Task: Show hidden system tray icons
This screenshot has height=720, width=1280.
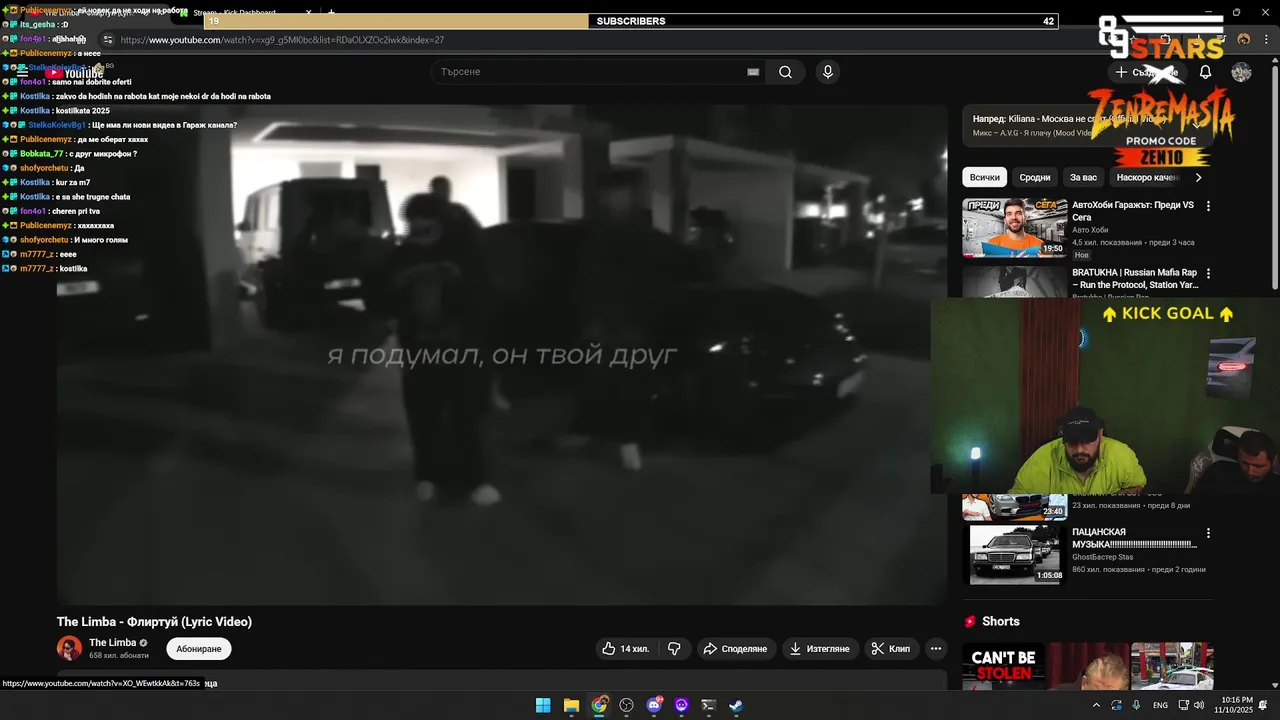Action: click(1096, 705)
